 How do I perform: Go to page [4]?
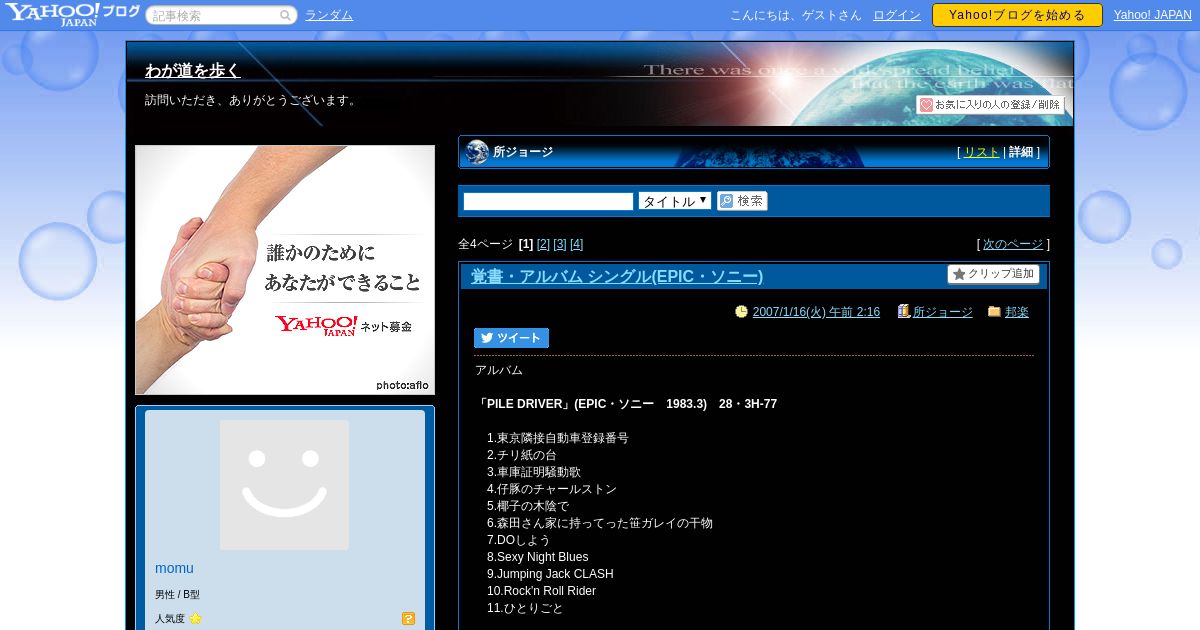[577, 244]
